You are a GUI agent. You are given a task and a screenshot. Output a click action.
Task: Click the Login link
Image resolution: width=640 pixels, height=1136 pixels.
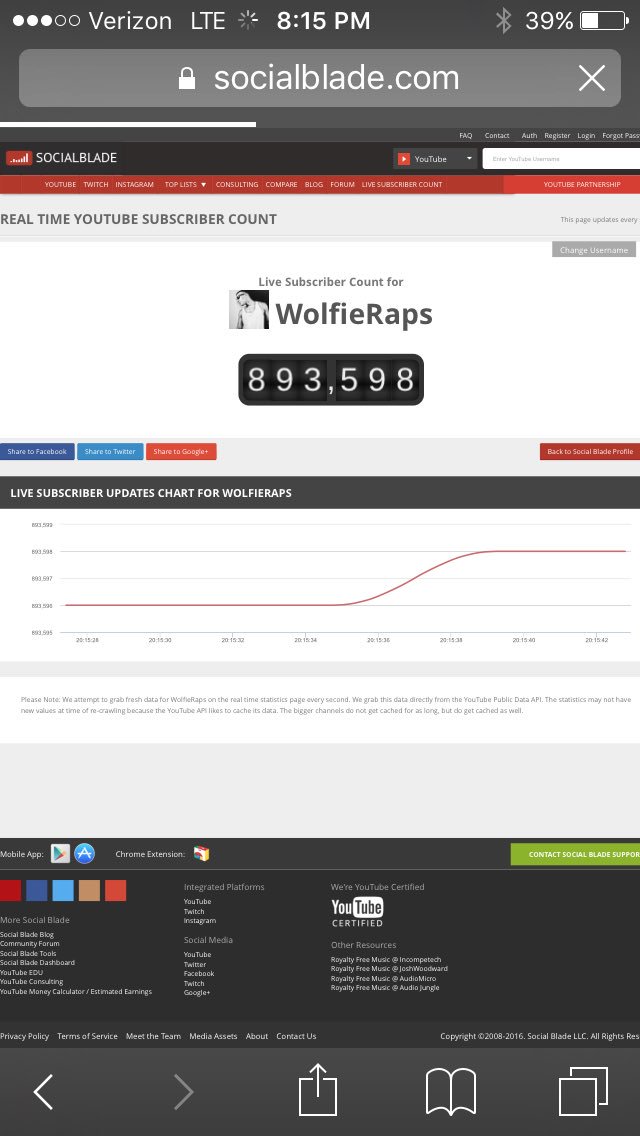[586, 135]
